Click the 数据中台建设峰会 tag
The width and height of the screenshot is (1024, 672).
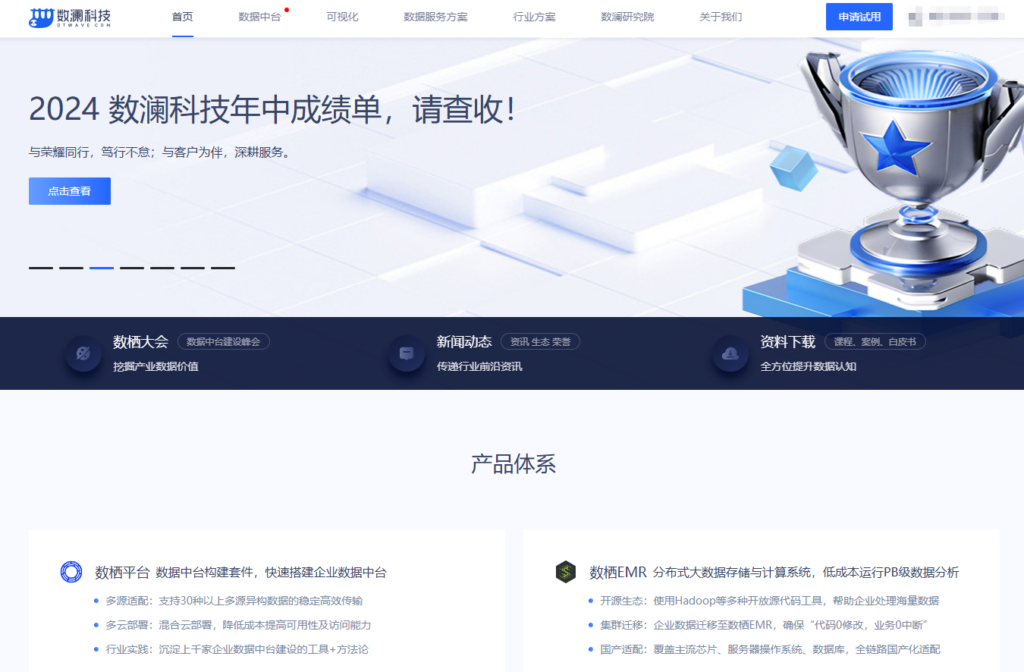(223, 342)
